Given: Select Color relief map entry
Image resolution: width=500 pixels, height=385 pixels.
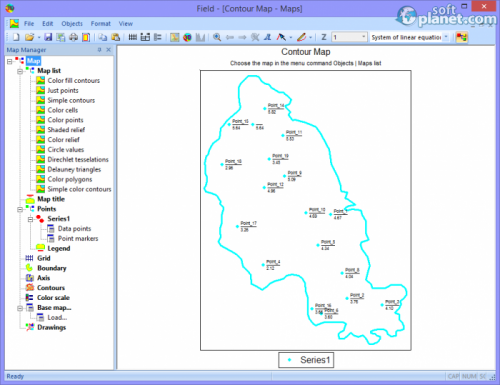Looking at the screenshot, I should click(63, 140).
